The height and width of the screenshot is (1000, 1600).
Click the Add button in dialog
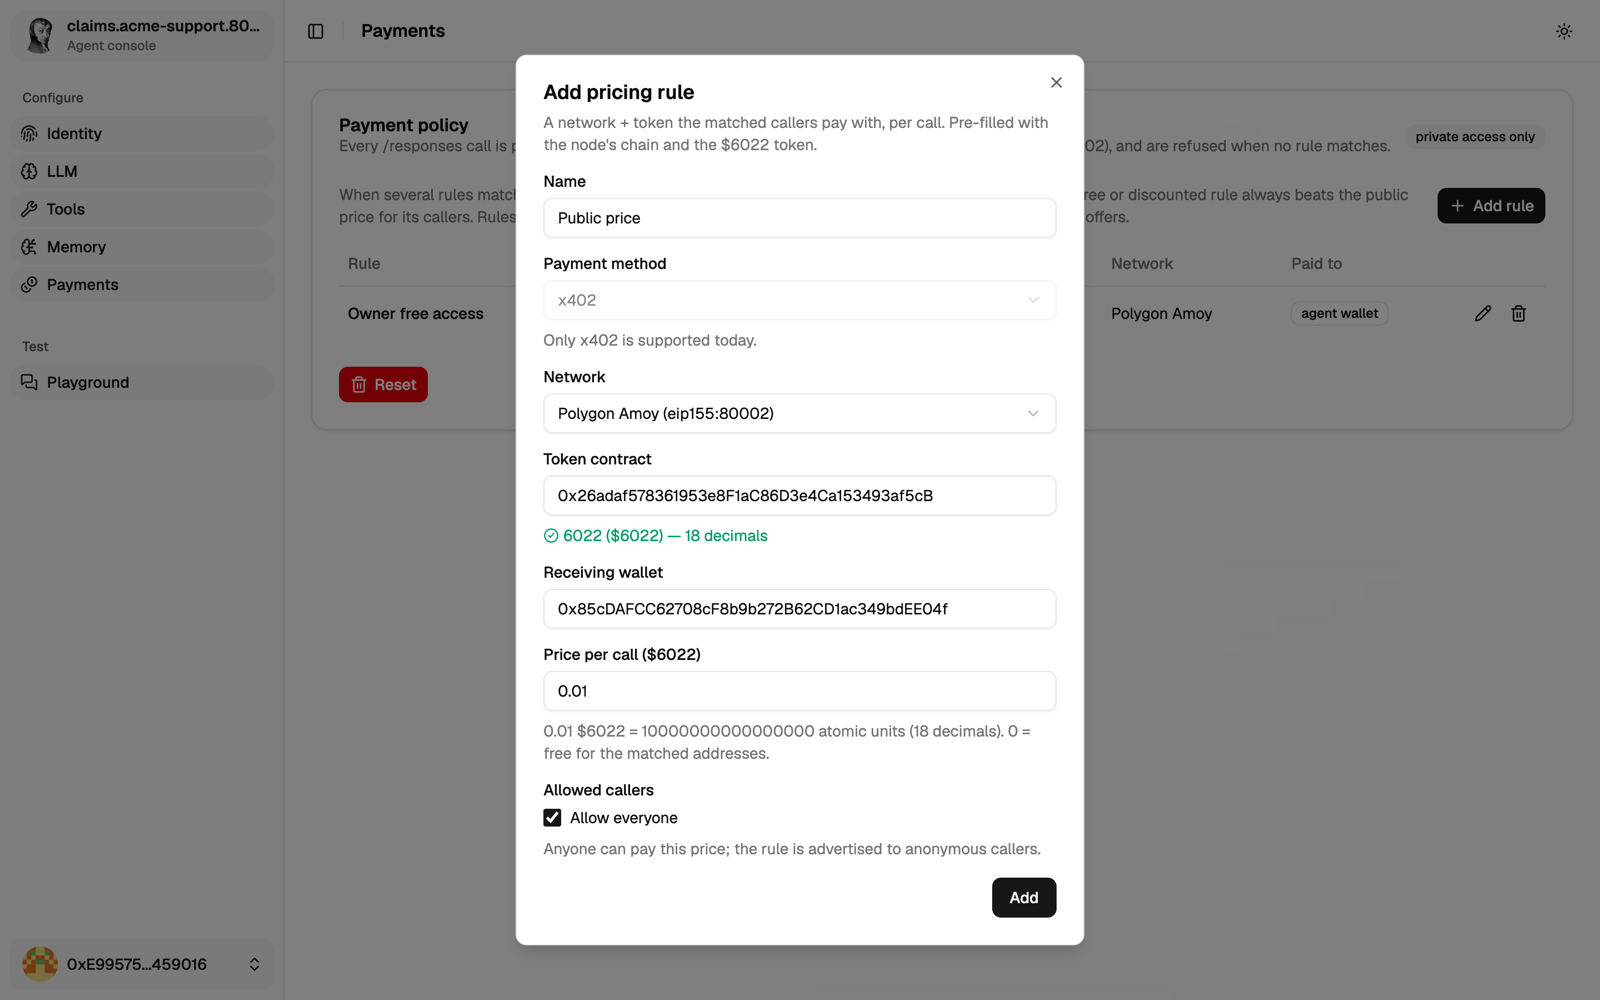(x=1023, y=897)
